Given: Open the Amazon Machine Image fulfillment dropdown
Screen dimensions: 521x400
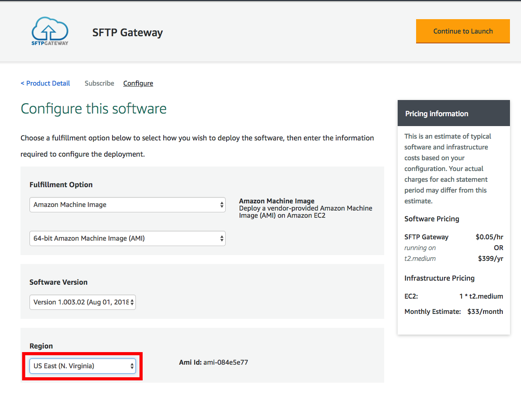Looking at the screenshot, I should [x=127, y=205].
